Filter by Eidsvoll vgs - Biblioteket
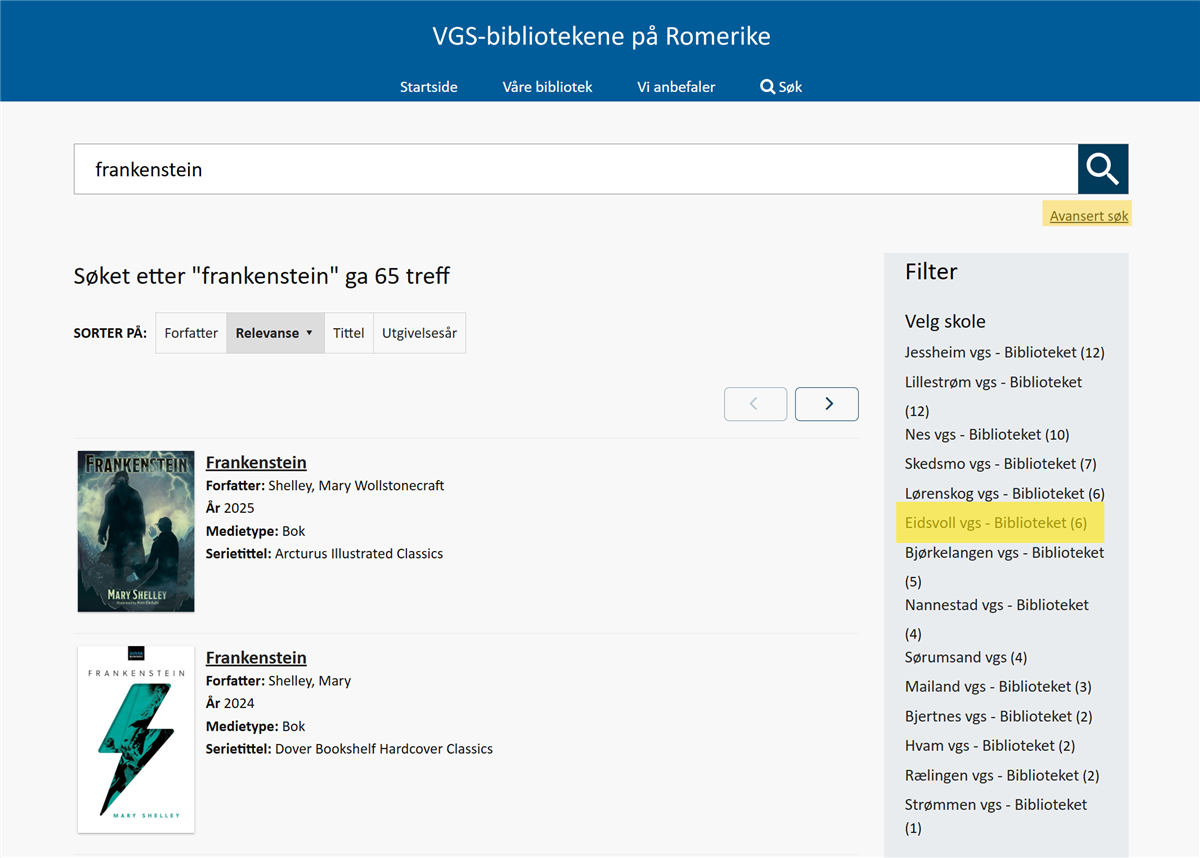Screen dimensions: 1200x858 click(x=995, y=522)
